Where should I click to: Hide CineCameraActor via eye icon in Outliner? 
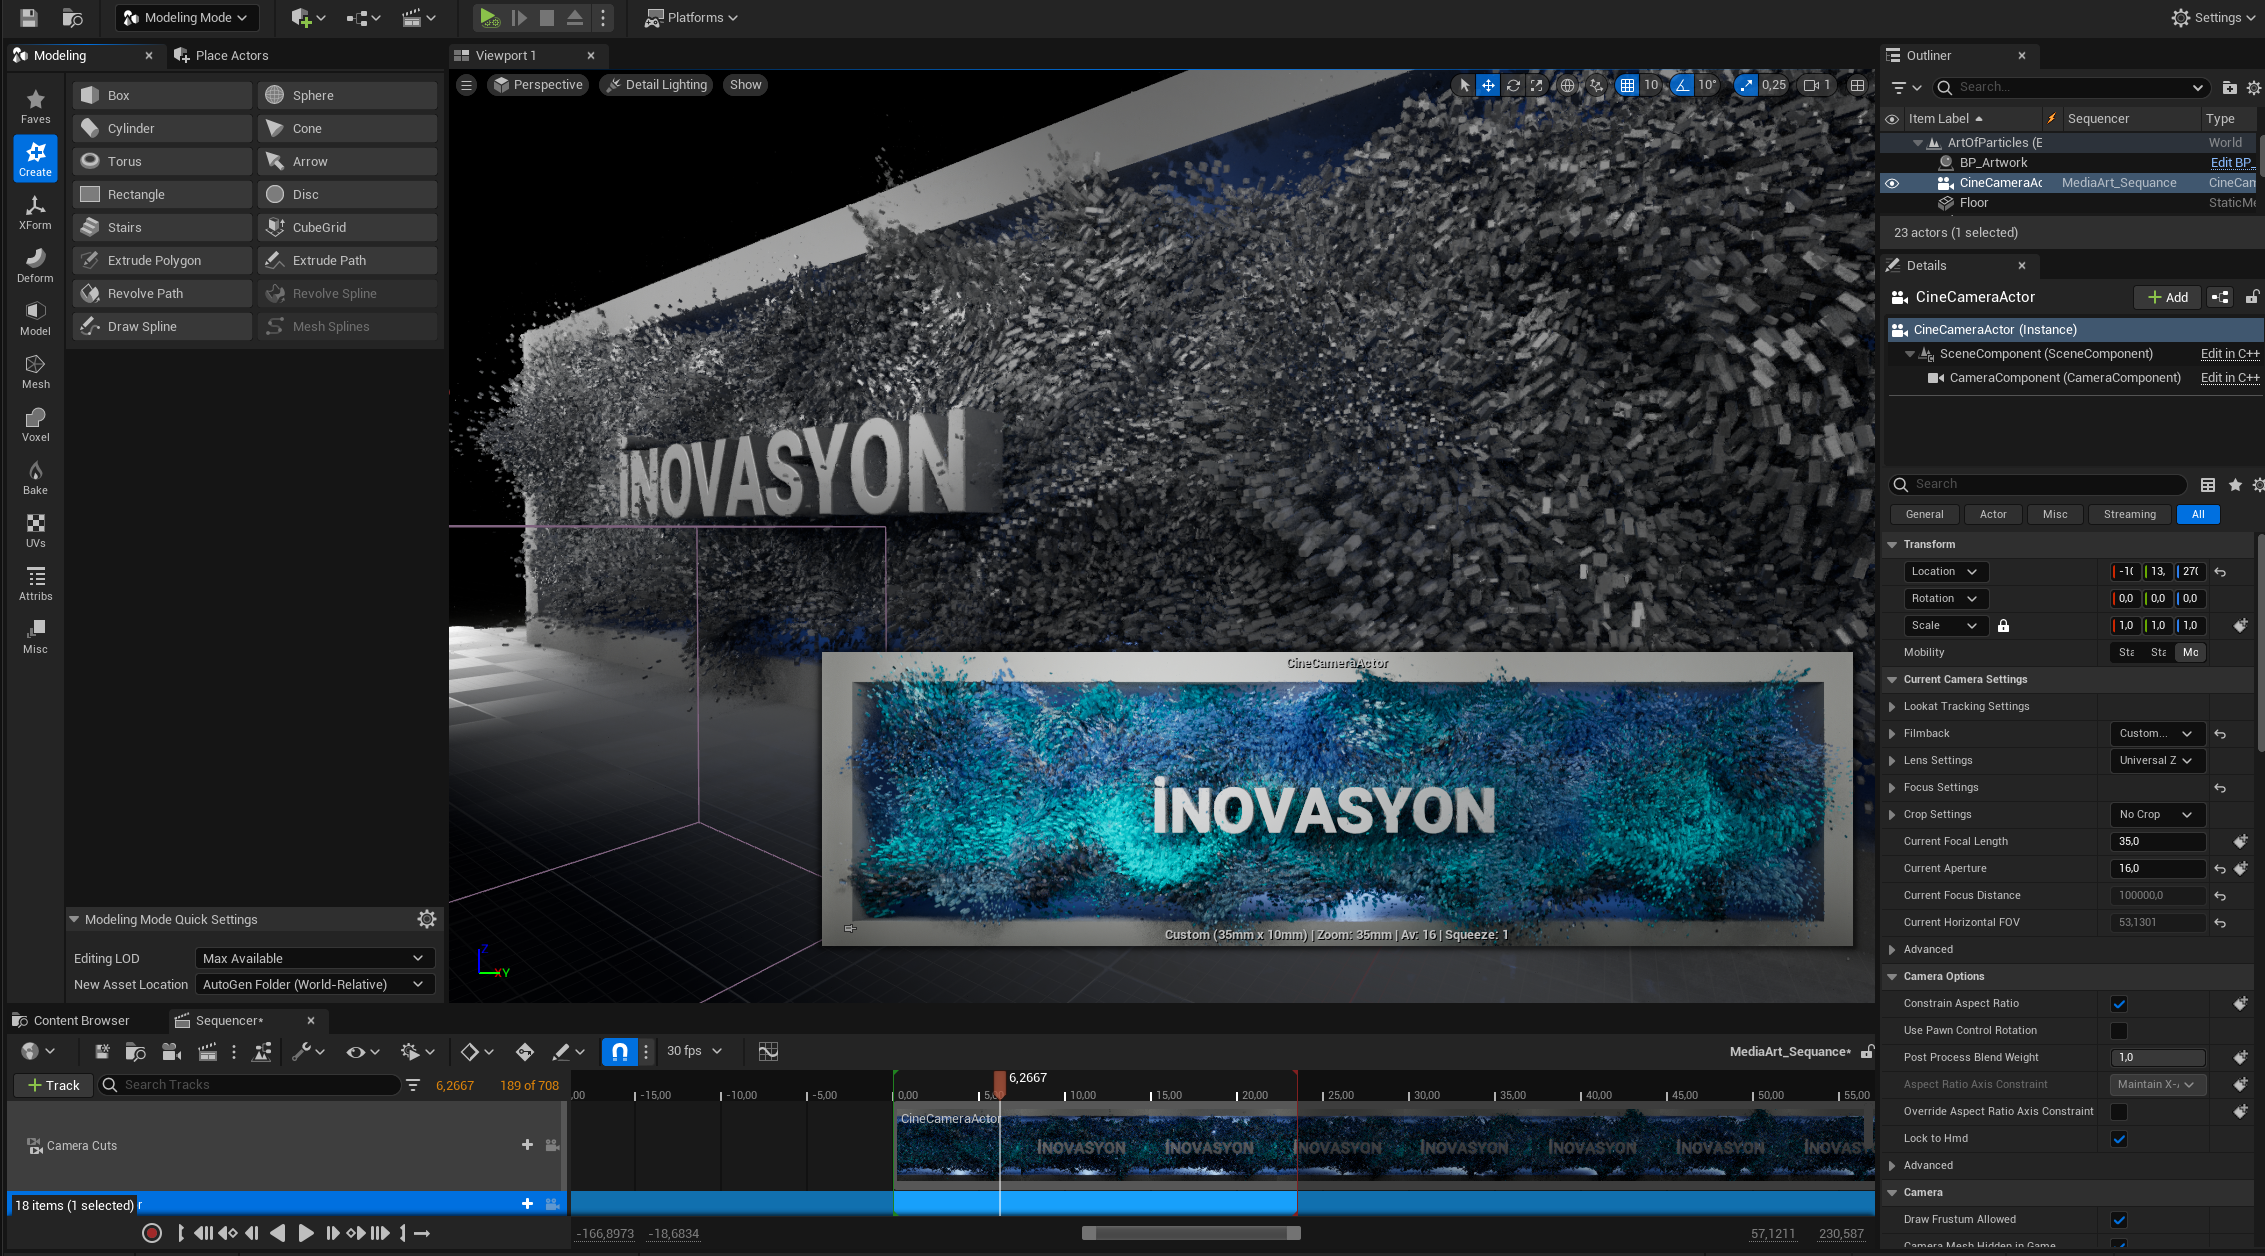1892,183
